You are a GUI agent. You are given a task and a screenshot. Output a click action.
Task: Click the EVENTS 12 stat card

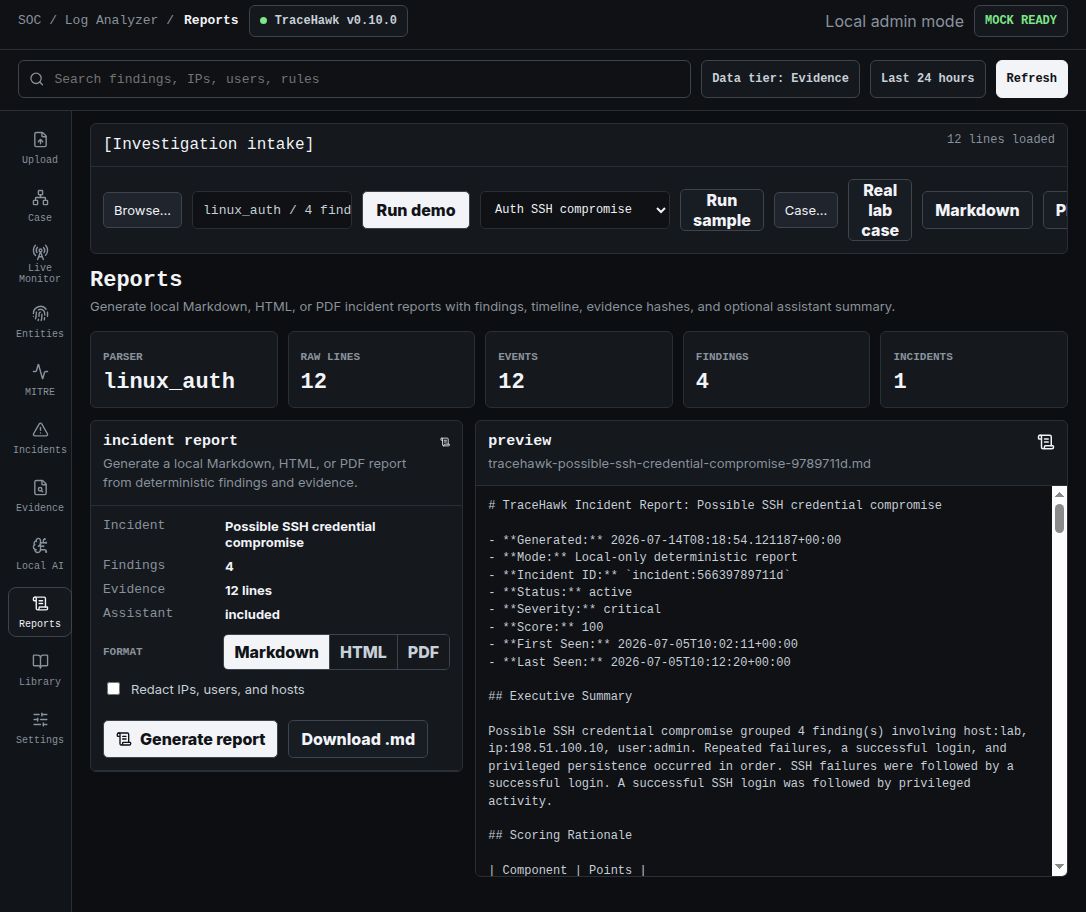579,369
